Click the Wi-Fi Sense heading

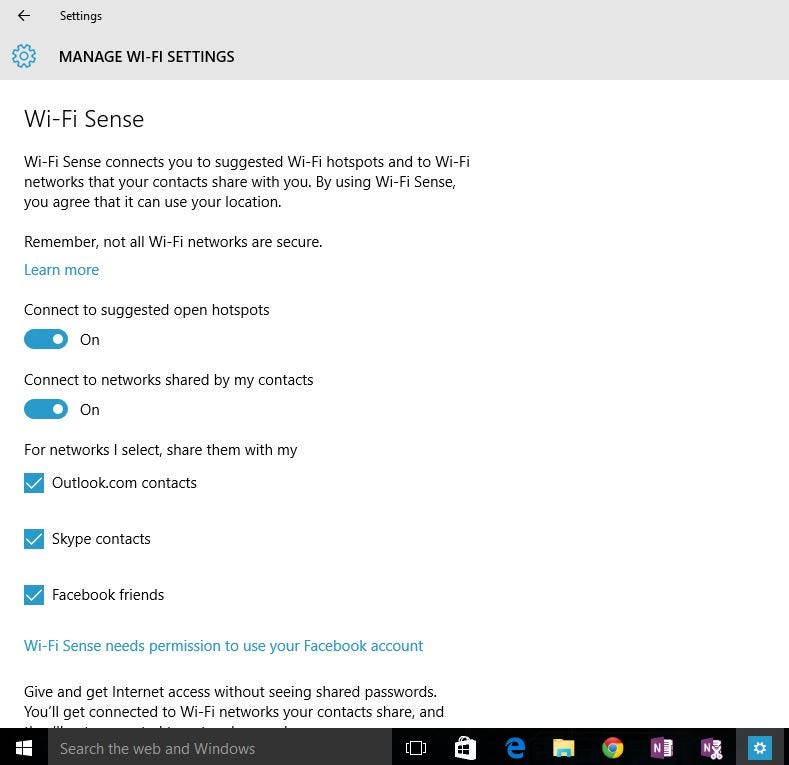[84, 119]
